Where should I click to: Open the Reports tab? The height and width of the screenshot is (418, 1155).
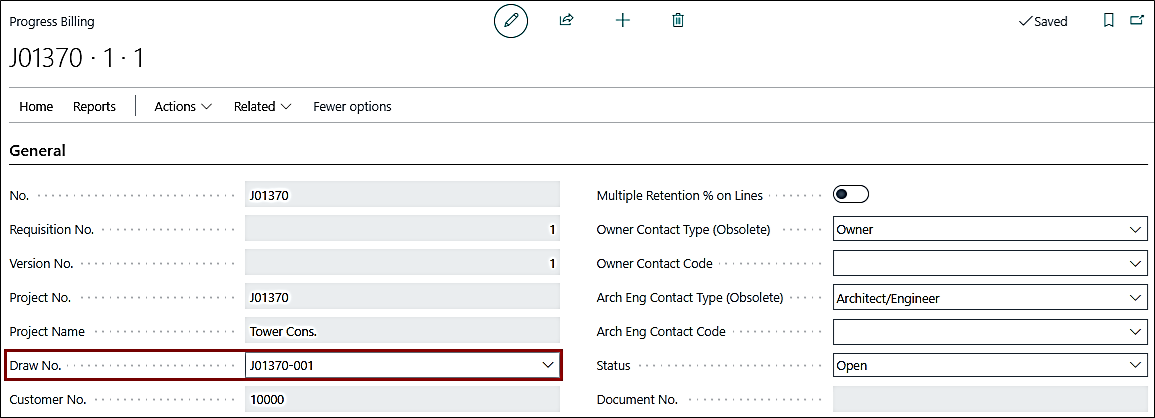[94, 106]
